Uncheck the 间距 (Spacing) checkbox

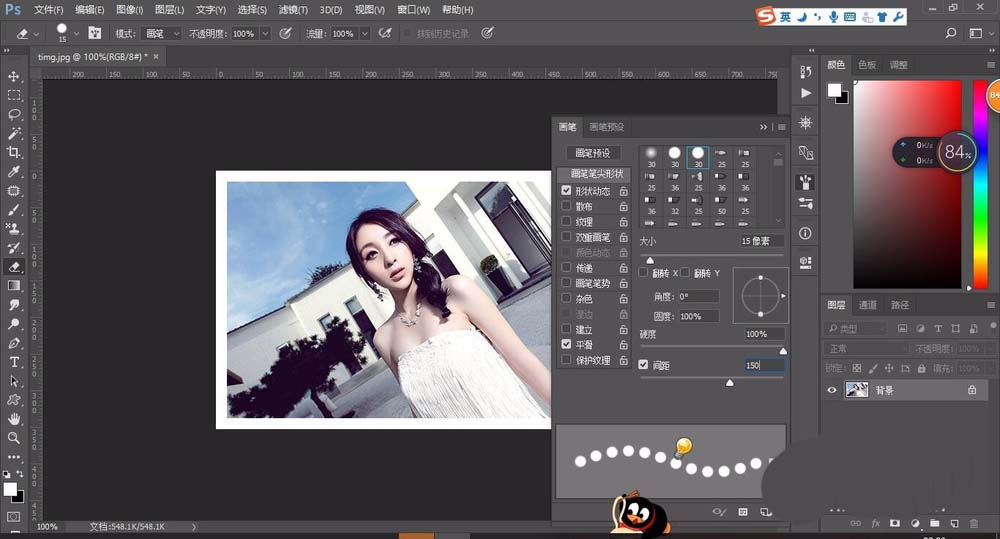click(644, 365)
